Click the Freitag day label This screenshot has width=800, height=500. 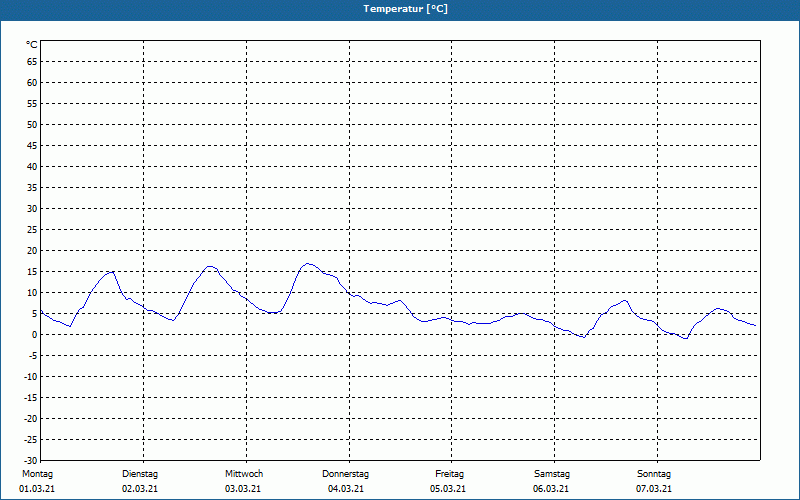tap(449, 474)
